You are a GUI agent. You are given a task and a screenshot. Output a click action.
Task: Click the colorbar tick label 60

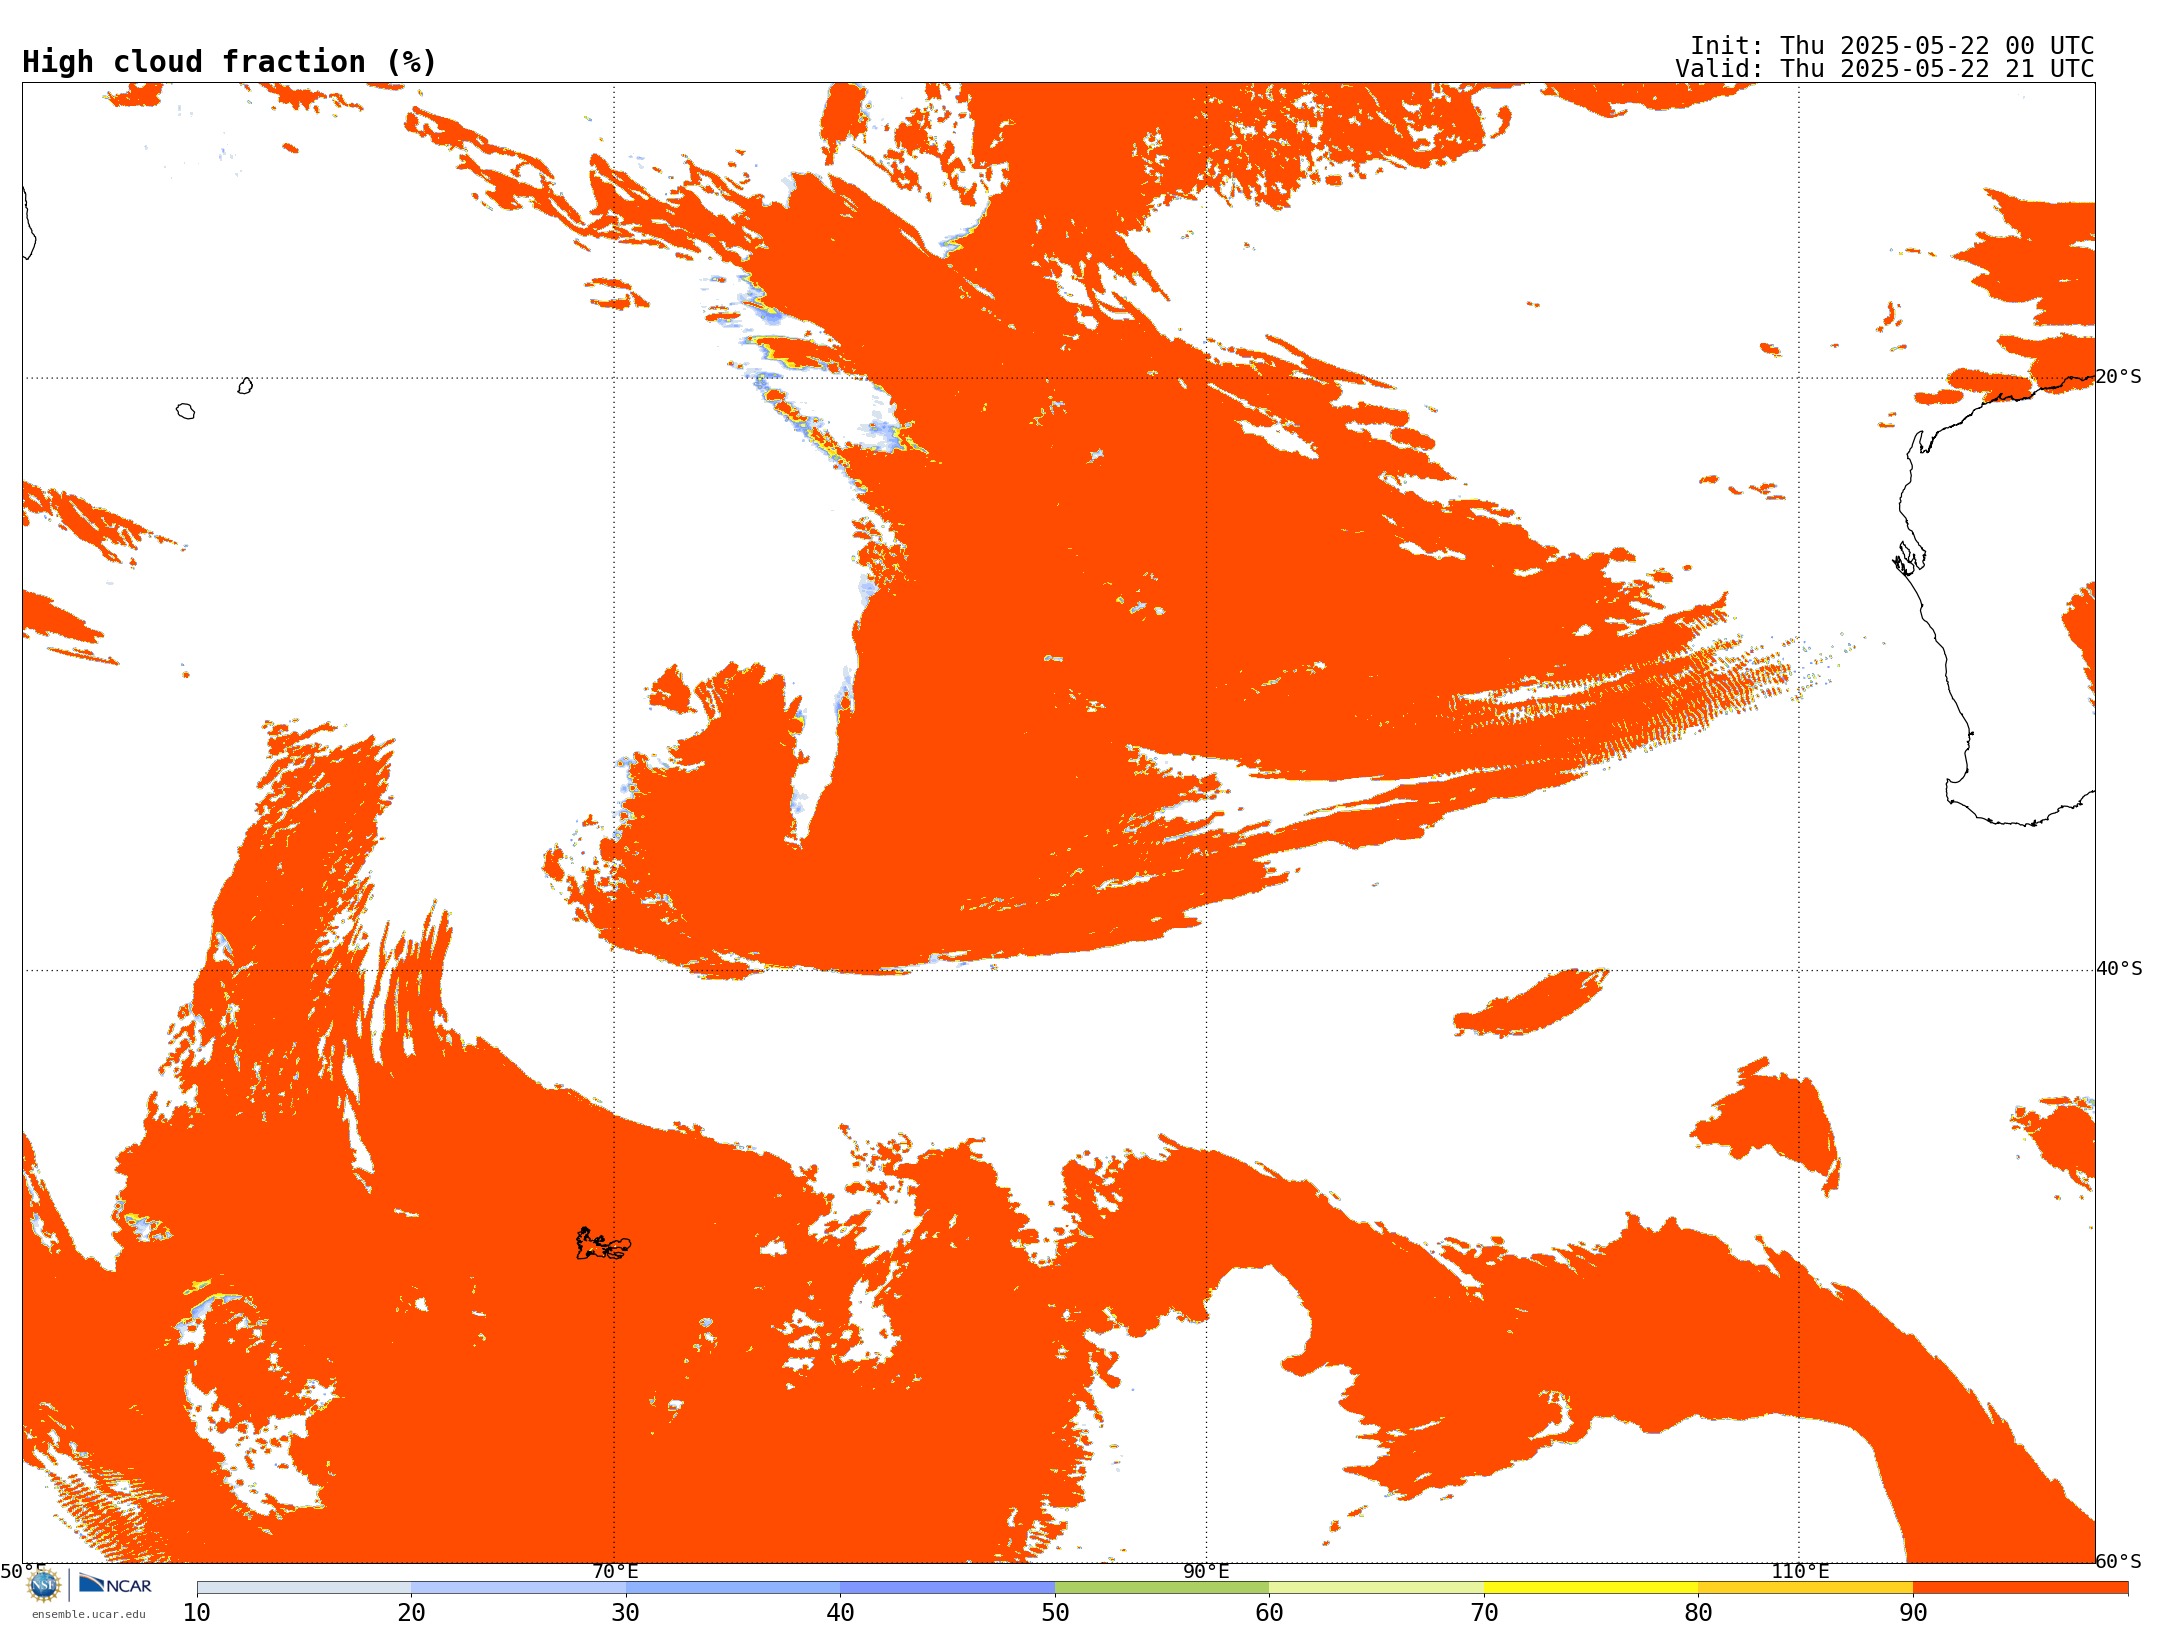(1269, 1613)
